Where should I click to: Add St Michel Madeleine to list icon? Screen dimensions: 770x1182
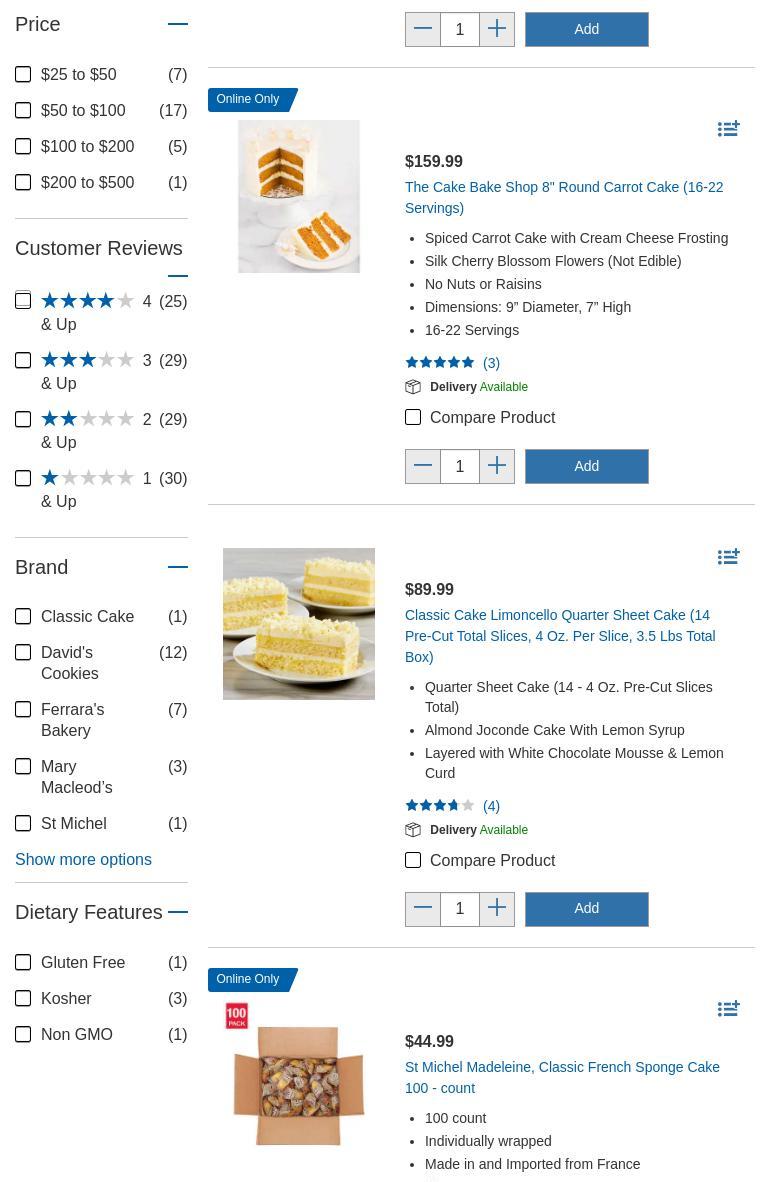pos(728,1009)
